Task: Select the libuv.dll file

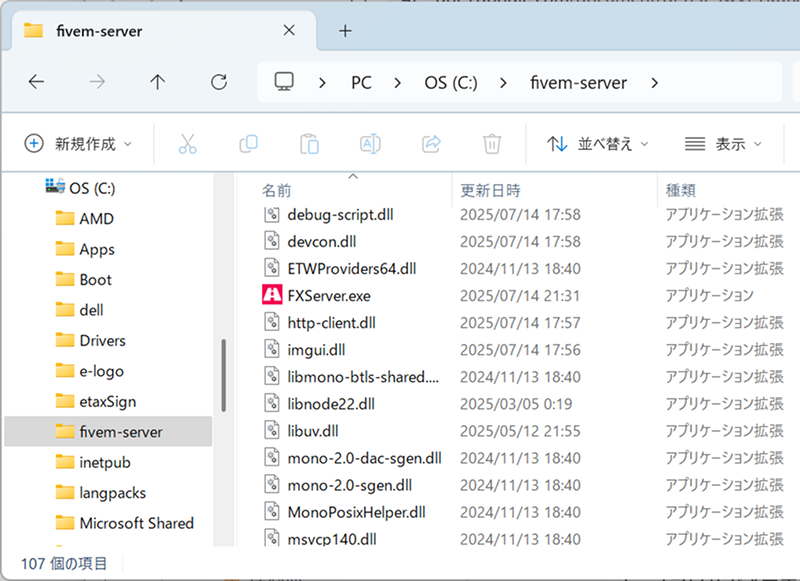Action: coord(313,431)
